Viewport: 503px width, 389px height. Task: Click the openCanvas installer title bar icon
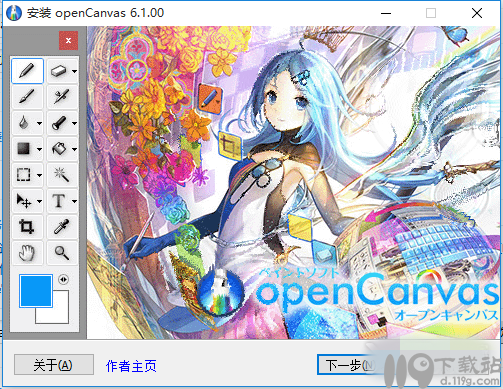[14, 13]
